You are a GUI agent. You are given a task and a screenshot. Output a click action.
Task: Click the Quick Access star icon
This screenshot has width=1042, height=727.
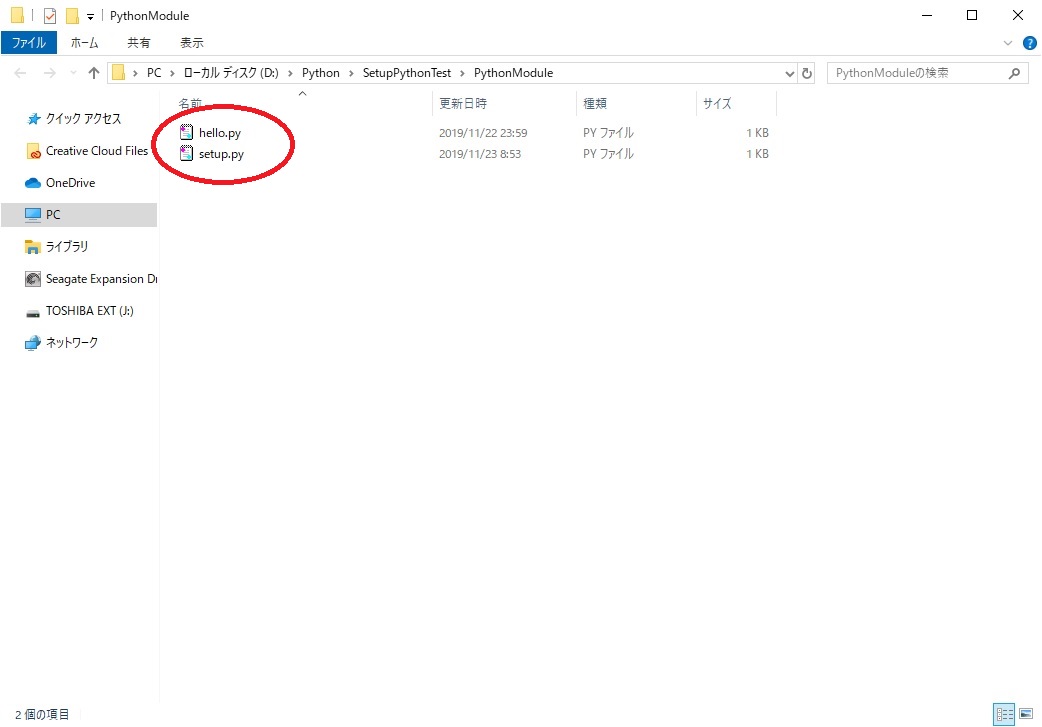pos(33,119)
